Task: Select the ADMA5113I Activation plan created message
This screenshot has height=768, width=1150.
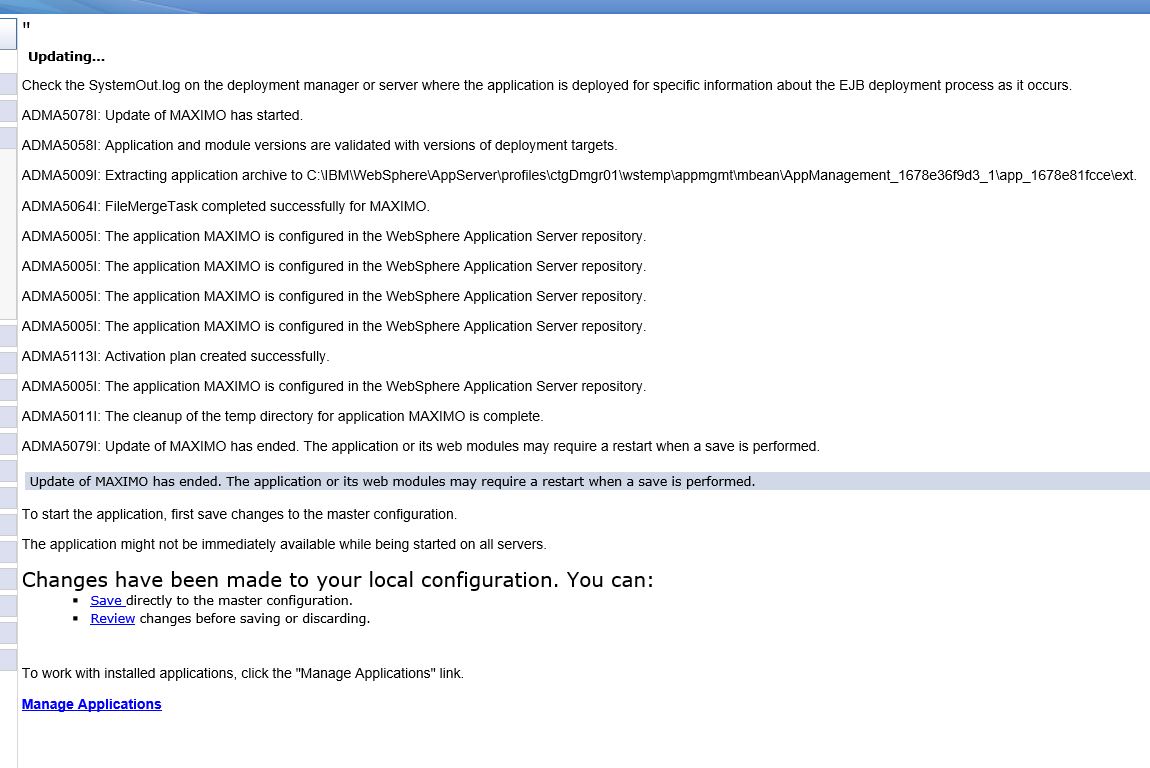Action: [175, 356]
